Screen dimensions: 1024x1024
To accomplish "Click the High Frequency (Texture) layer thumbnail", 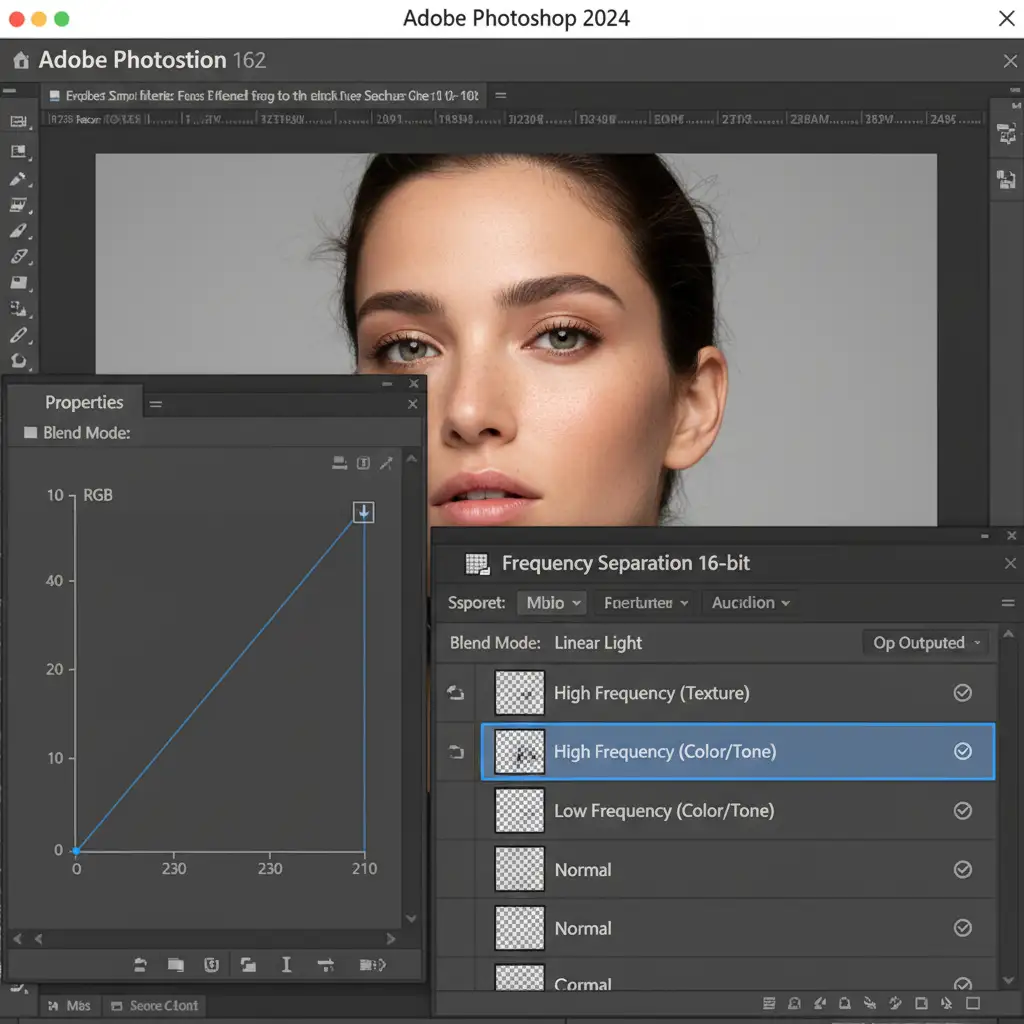I will (x=520, y=693).
